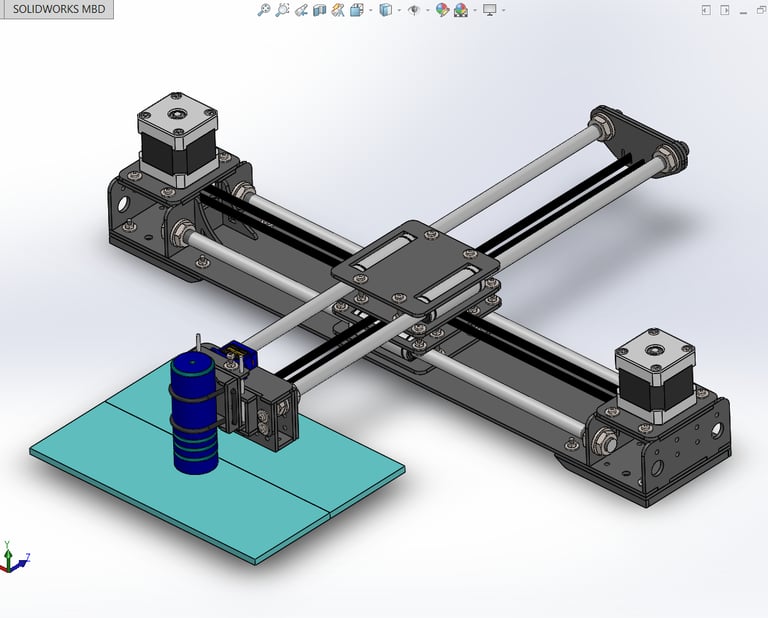Expand the Hide/Show Items dropdown arrow
The height and width of the screenshot is (618, 768).
[x=427, y=10]
